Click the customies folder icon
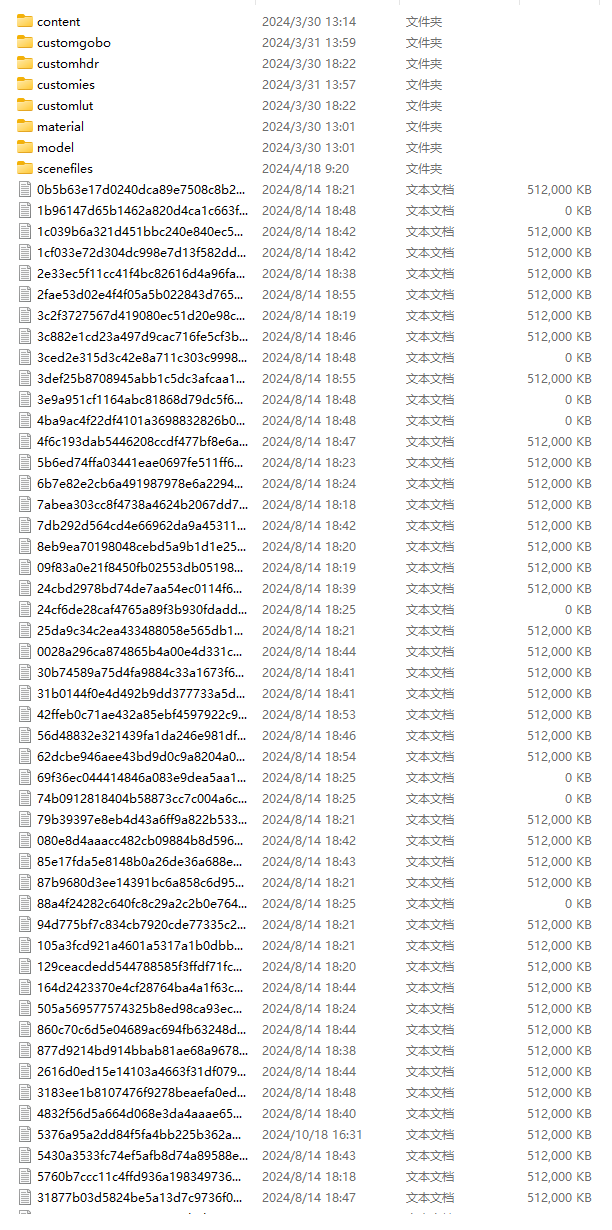The height and width of the screenshot is (1230, 612). point(25,84)
